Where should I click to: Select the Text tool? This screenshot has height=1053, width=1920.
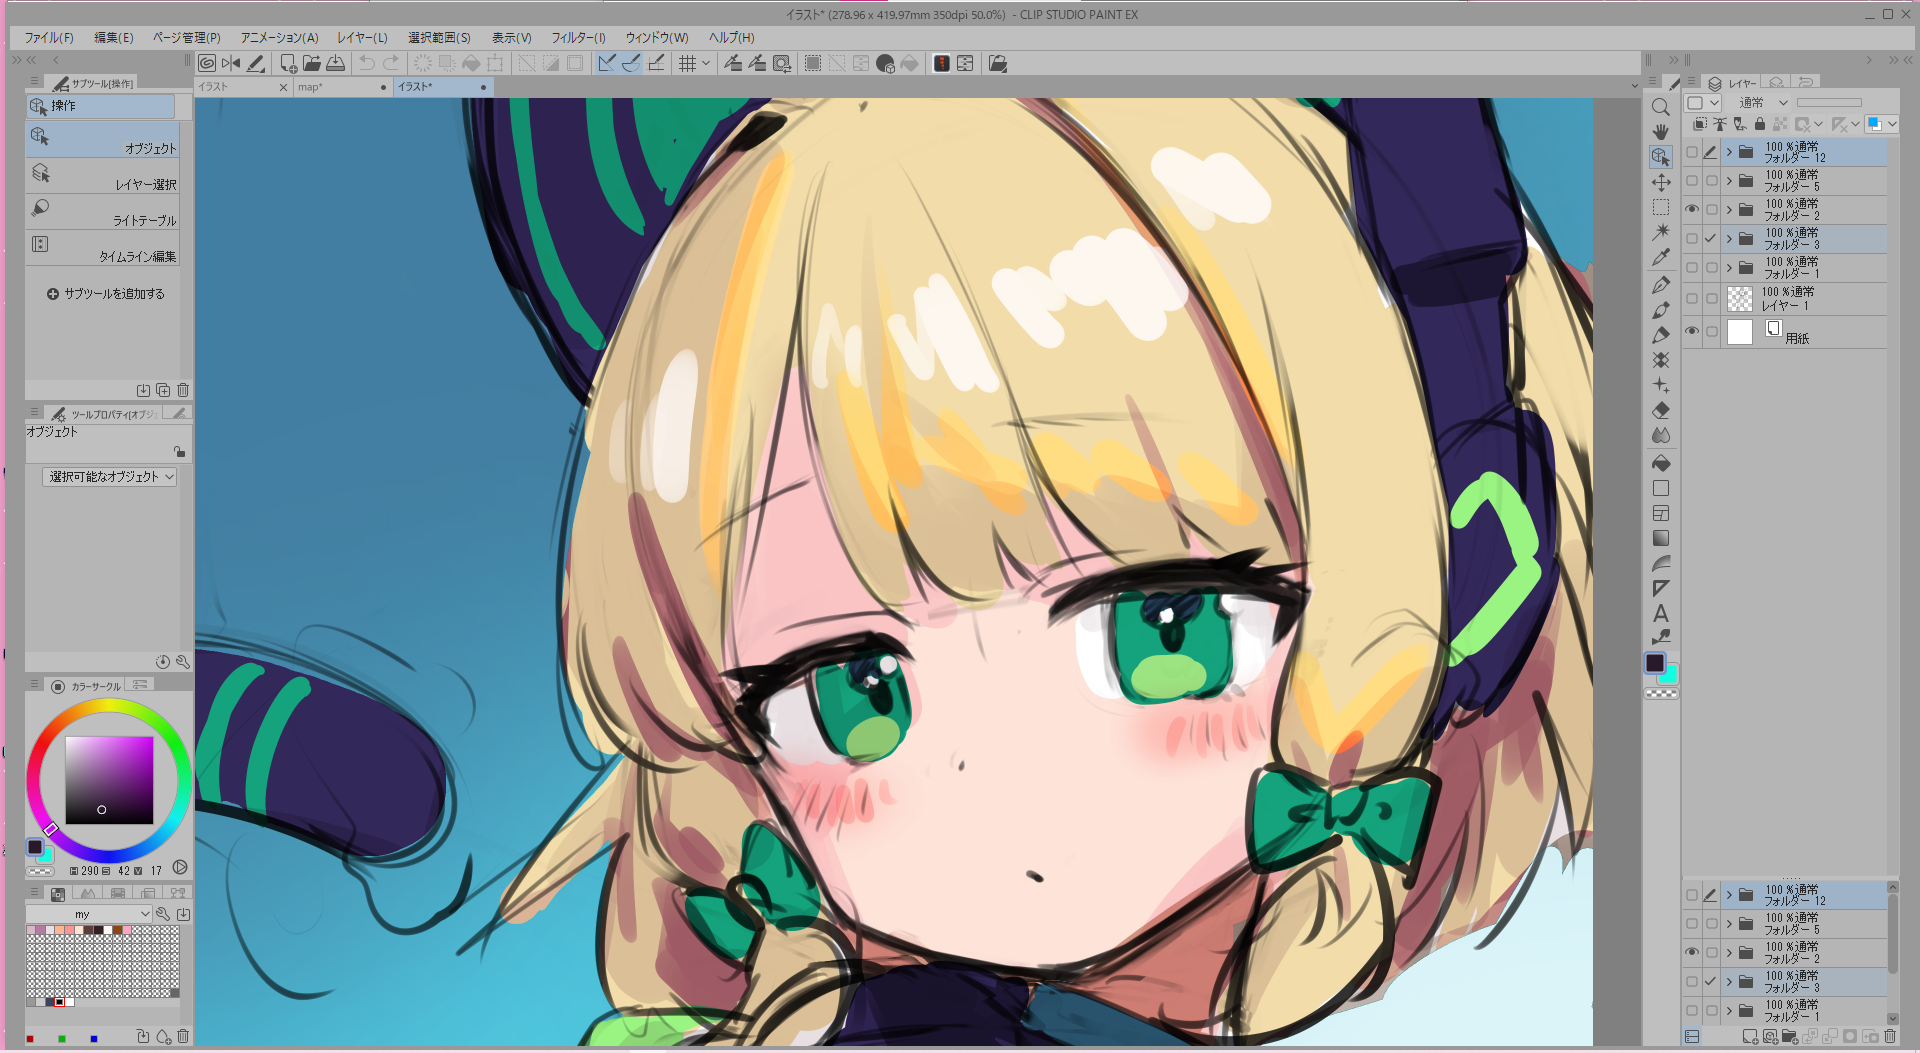[1660, 613]
